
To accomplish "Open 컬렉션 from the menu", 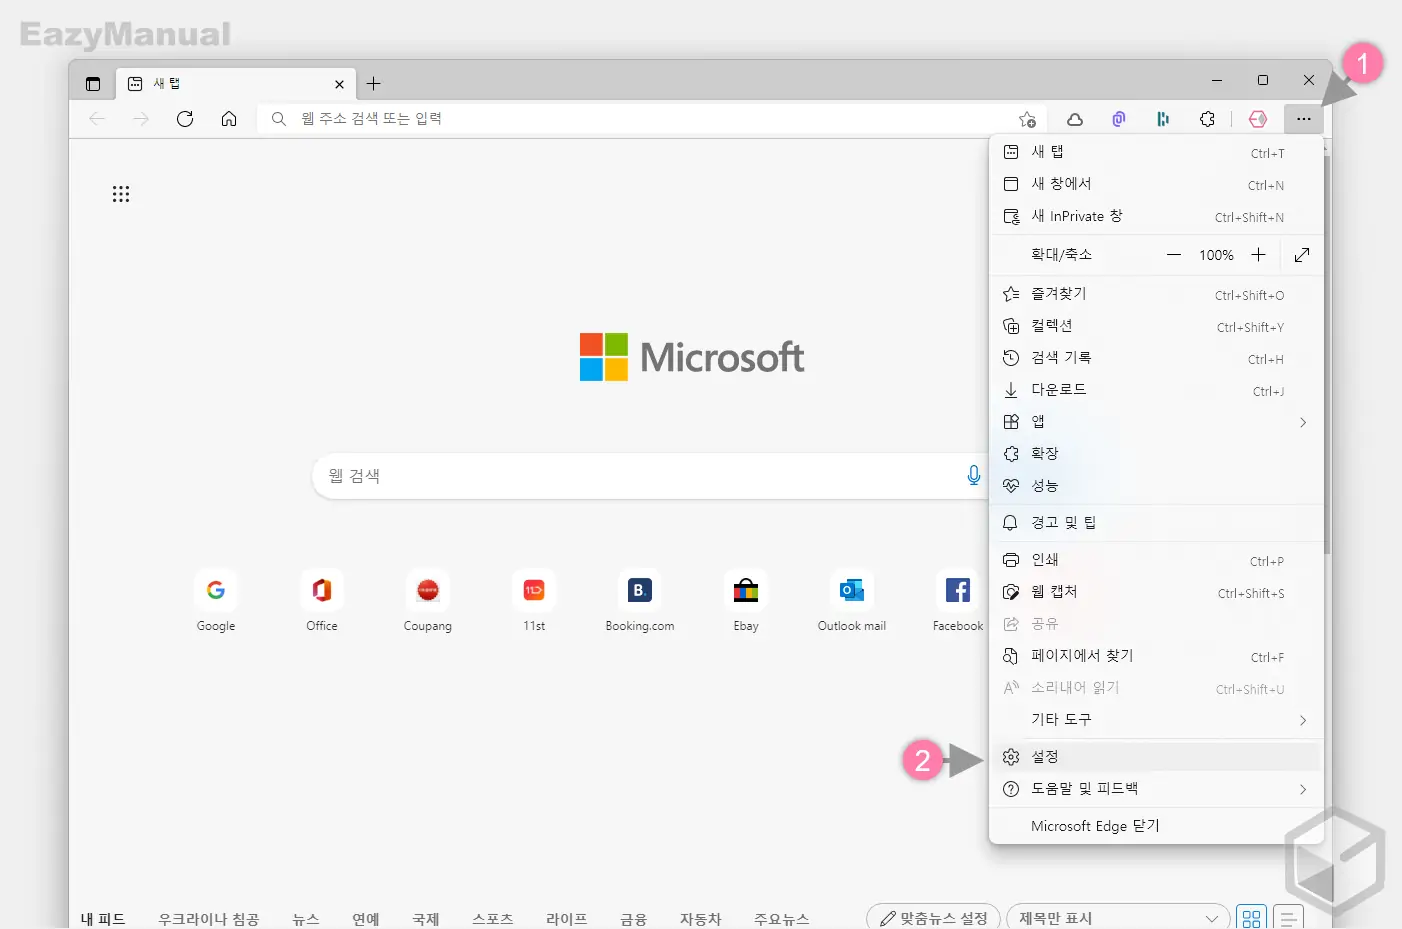I will coord(1155,326).
